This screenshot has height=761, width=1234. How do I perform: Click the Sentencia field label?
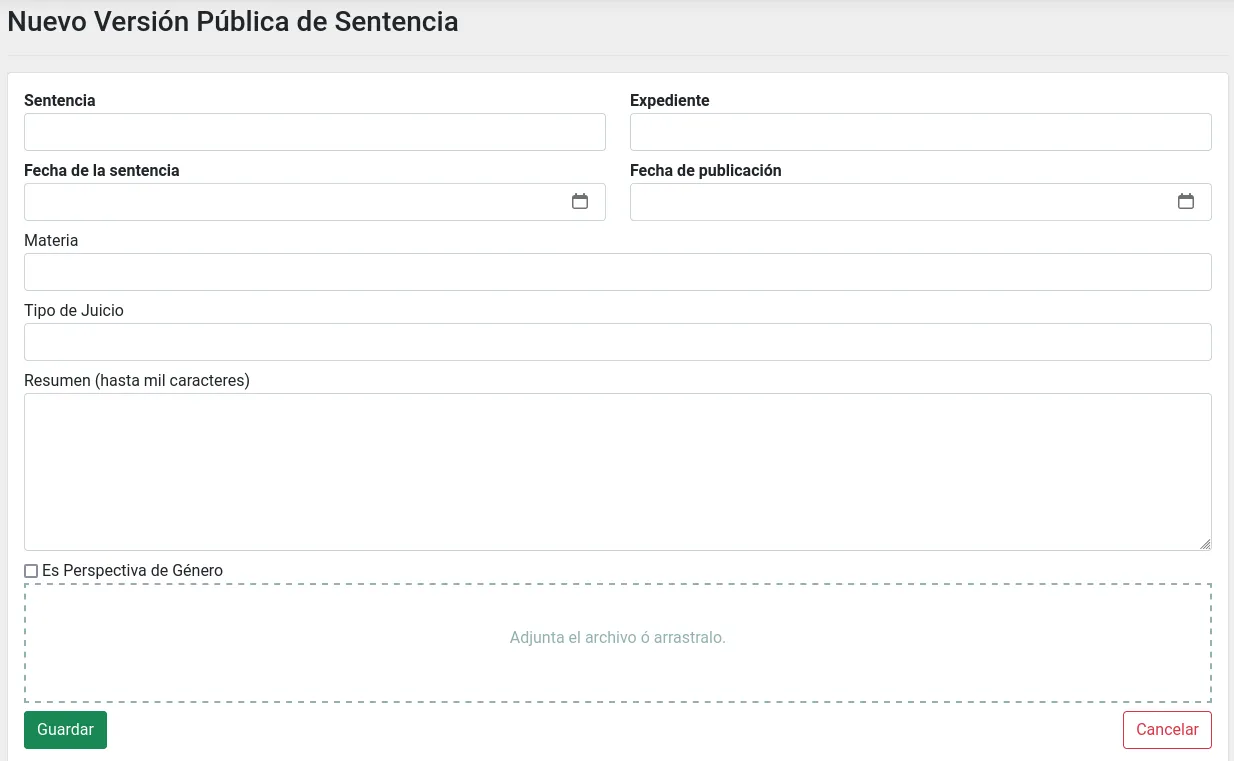point(59,100)
